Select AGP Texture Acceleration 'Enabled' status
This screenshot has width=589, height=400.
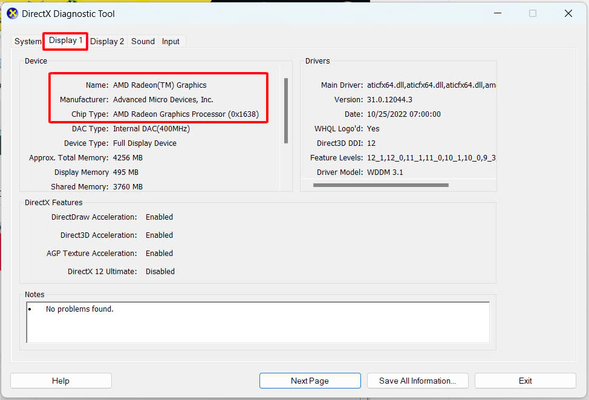pyautogui.click(x=159, y=253)
